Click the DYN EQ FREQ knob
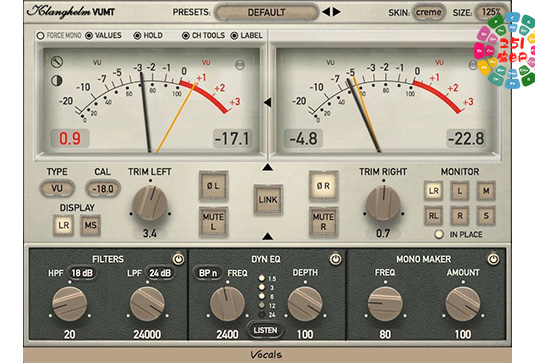535x363 pixels. point(227,304)
